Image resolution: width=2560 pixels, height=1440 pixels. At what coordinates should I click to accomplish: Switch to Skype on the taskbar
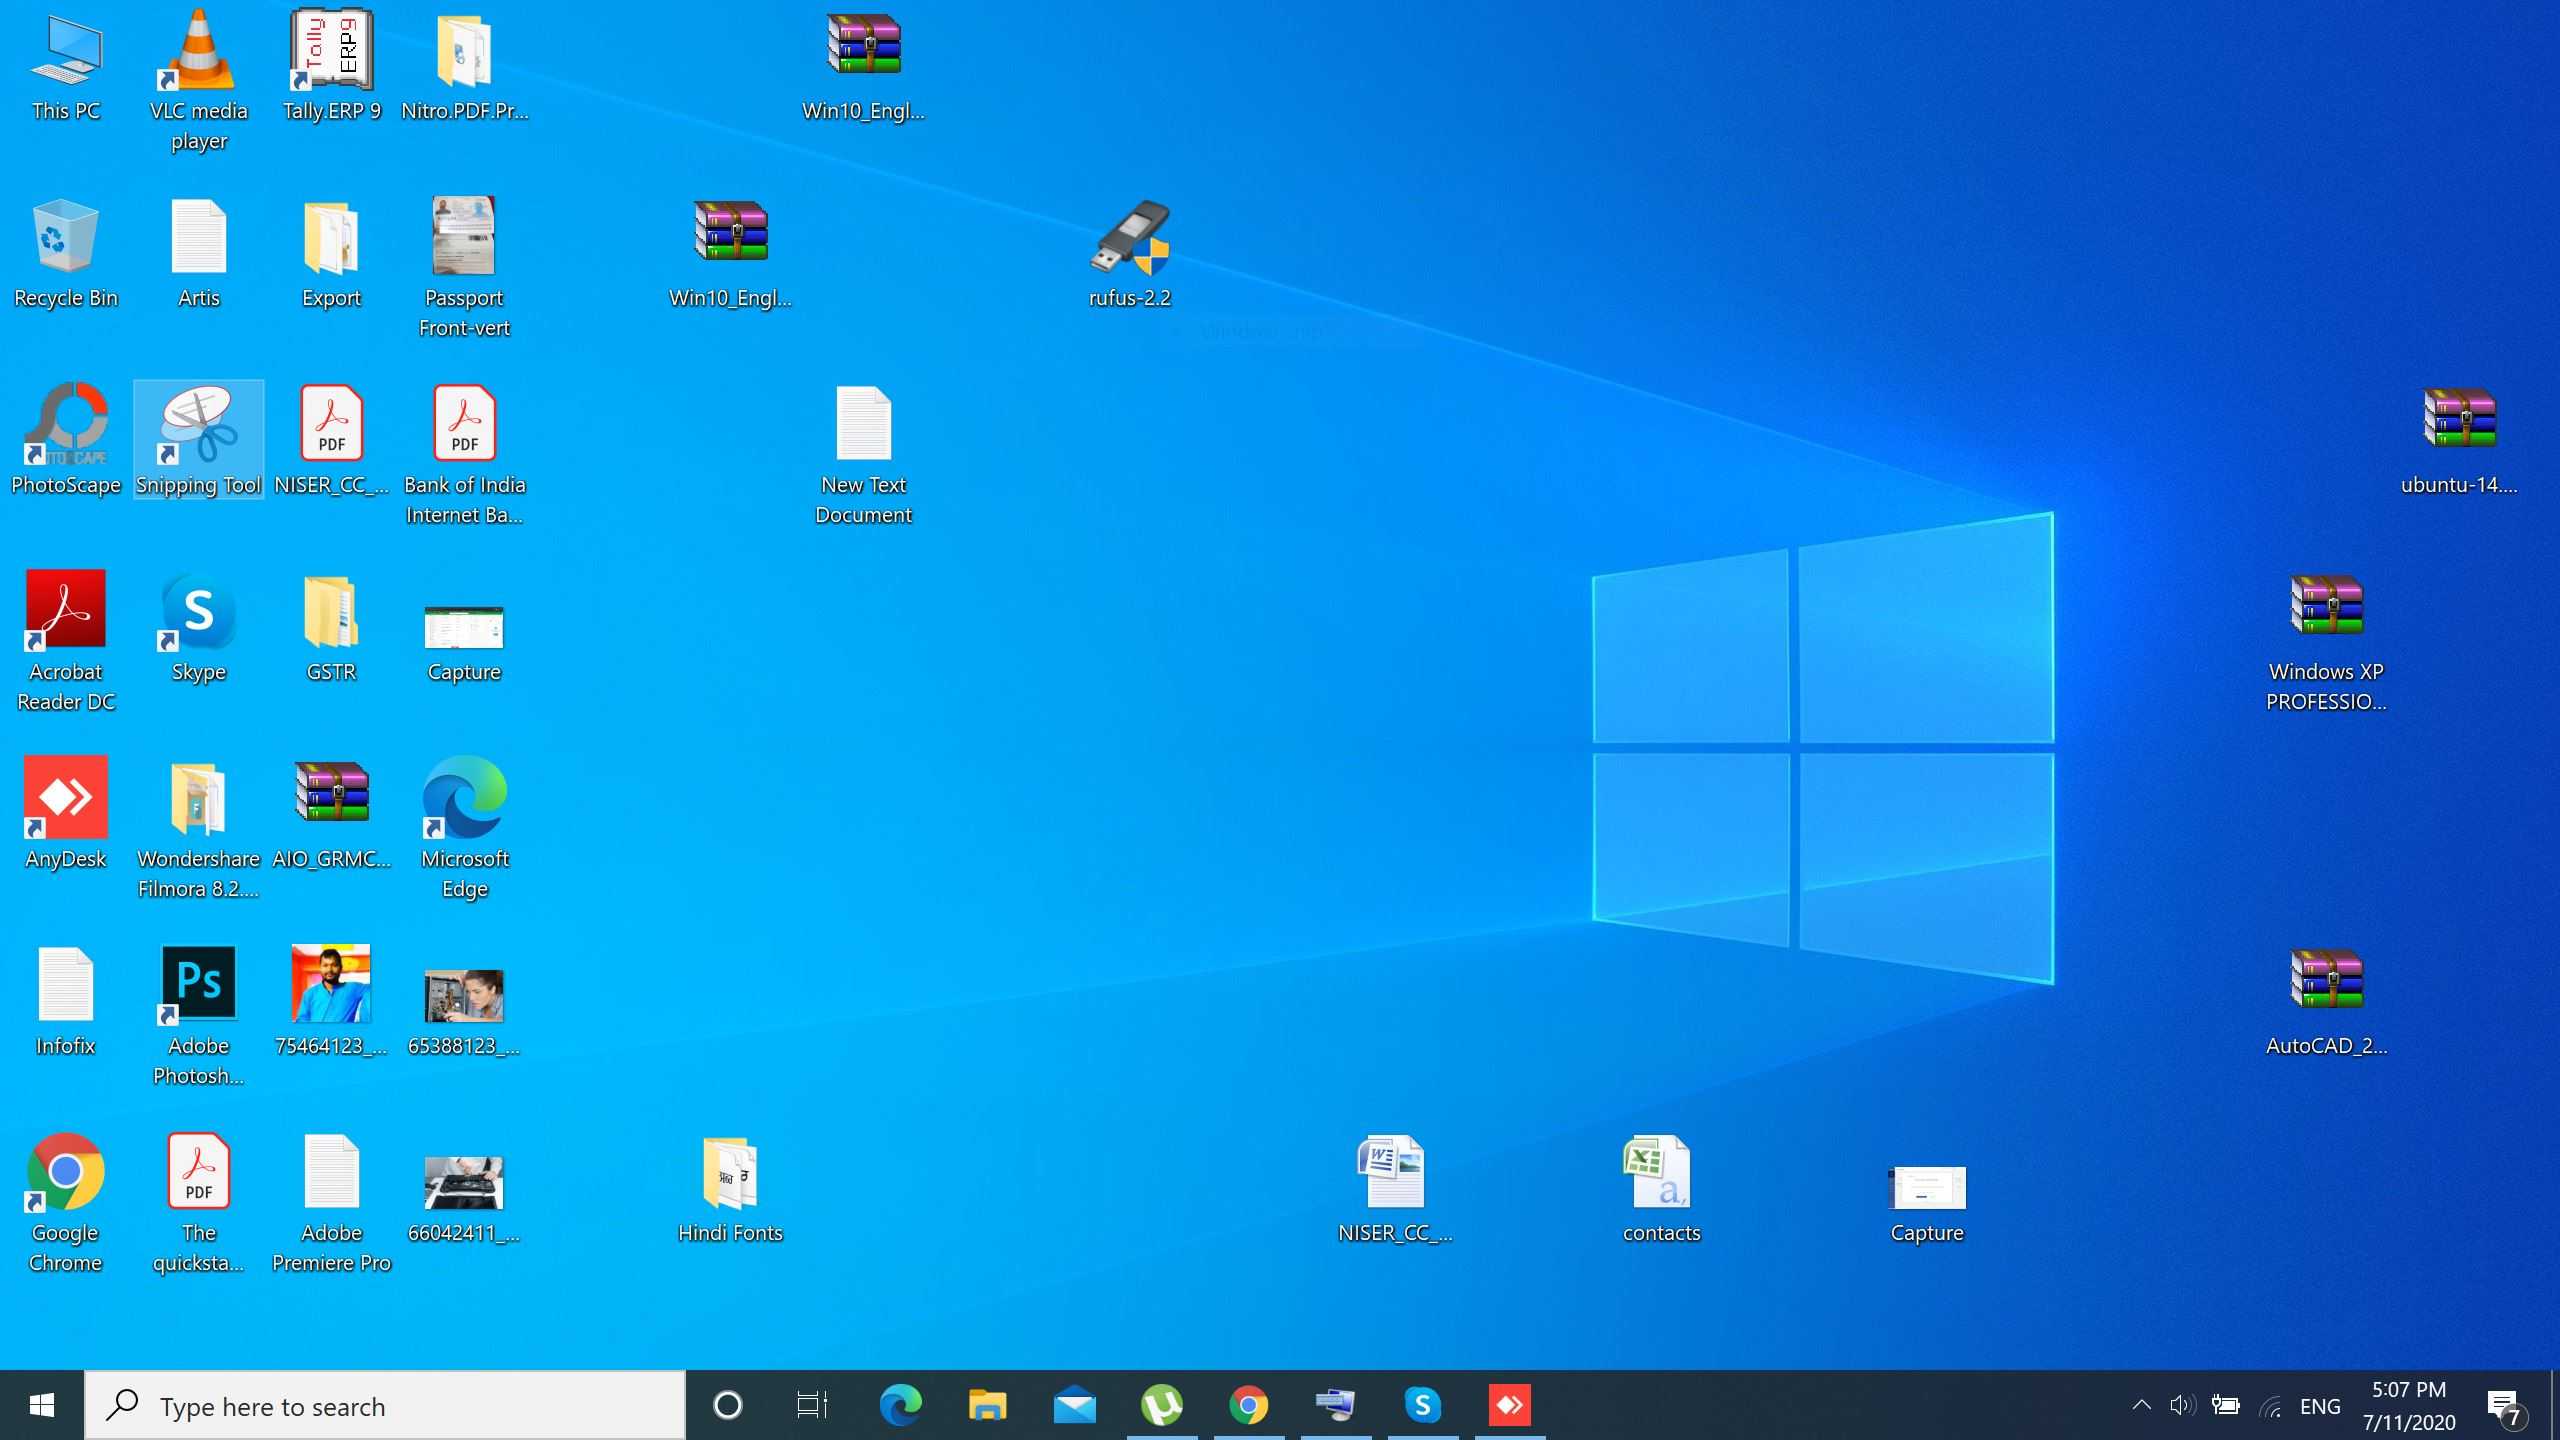pyautogui.click(x=1423, y=1405)
